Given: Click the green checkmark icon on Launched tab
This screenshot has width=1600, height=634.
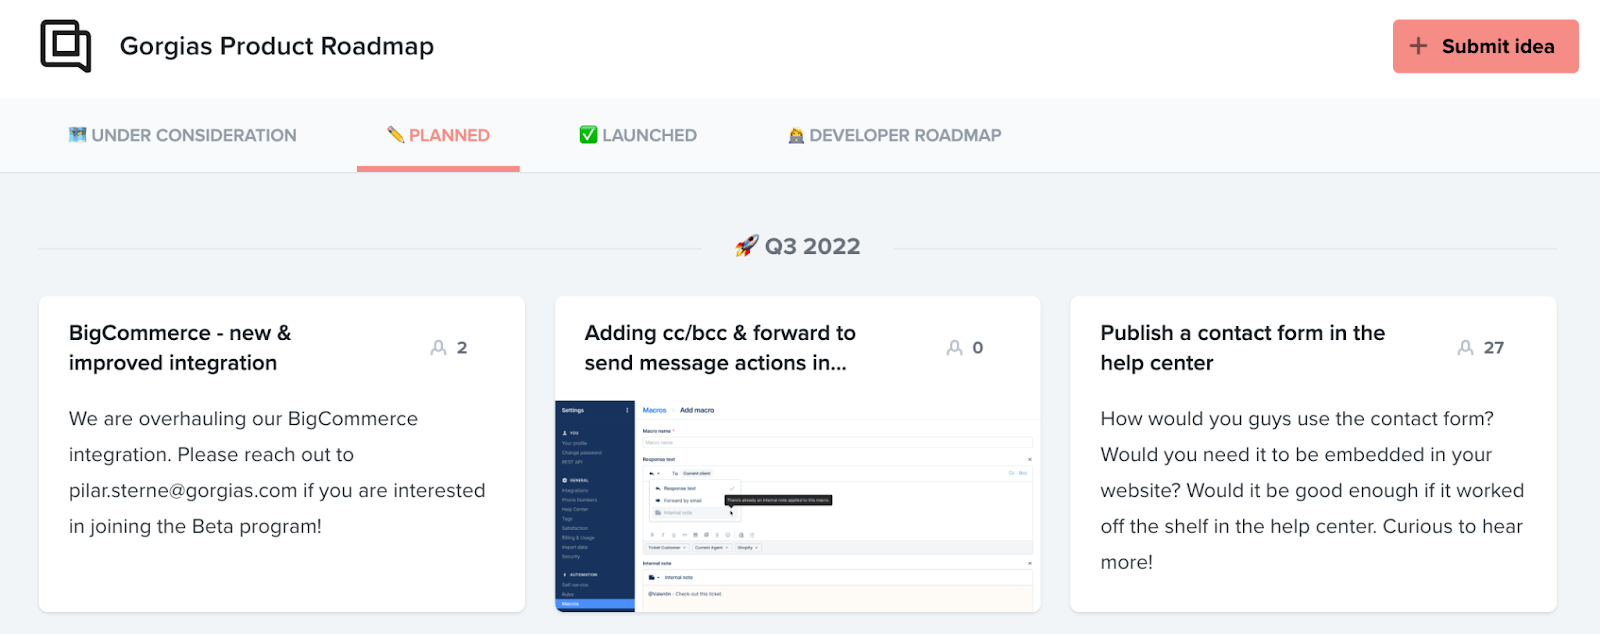Looking at the screenshot, I should tap(588, 134).
